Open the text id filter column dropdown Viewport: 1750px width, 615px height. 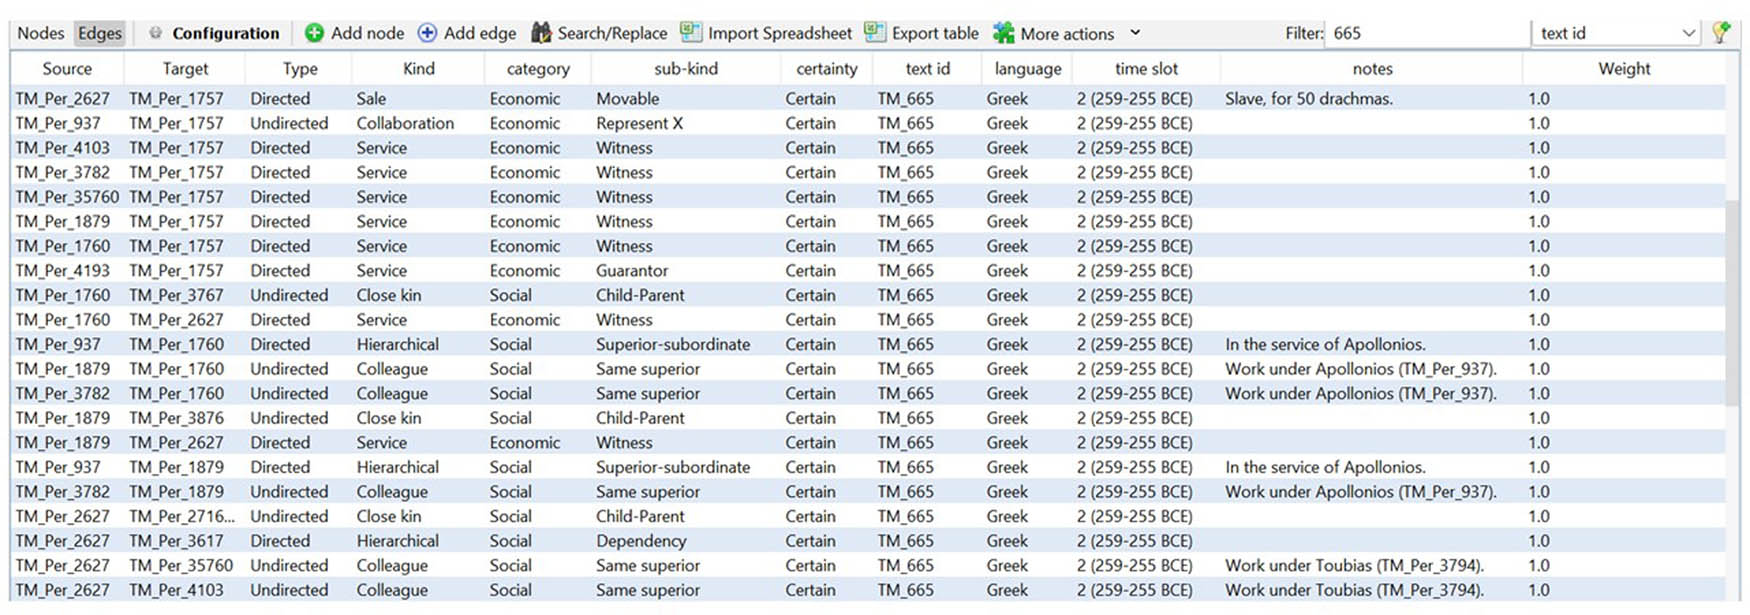coord(1616,33)
